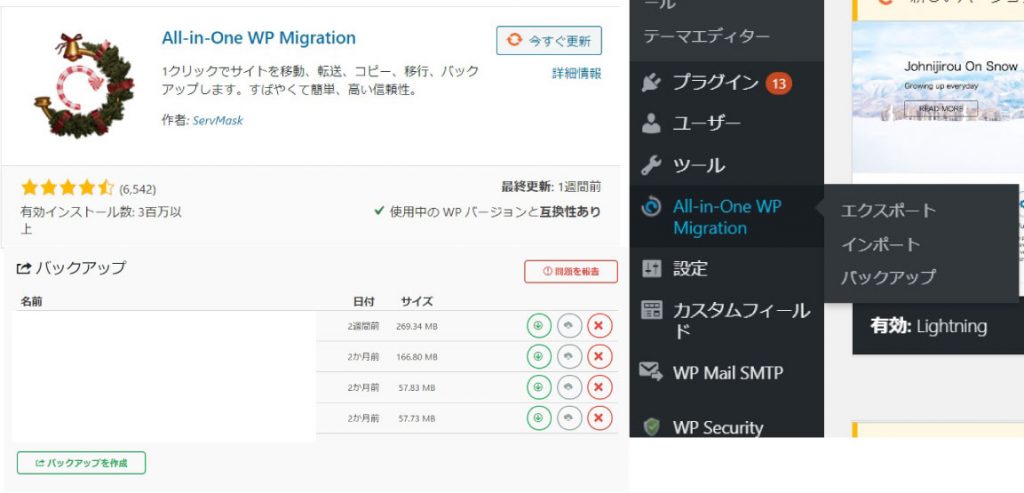1024x493 pixels.
Task: Select All-in-One WP Migration in admin sidebar
Action: tap(727, 217)
